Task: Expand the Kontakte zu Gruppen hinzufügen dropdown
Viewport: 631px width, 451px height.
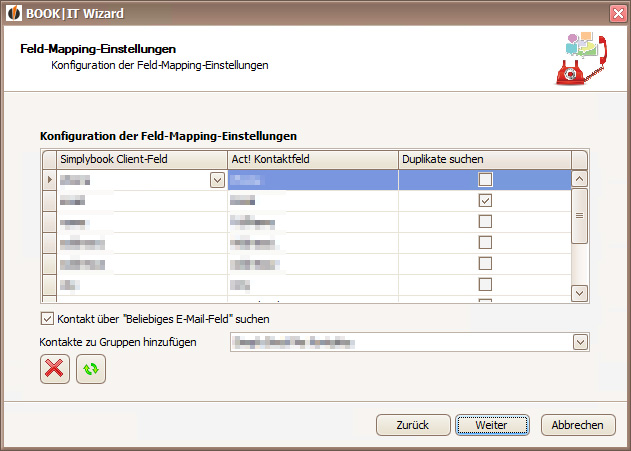Action: pos(580,342)
